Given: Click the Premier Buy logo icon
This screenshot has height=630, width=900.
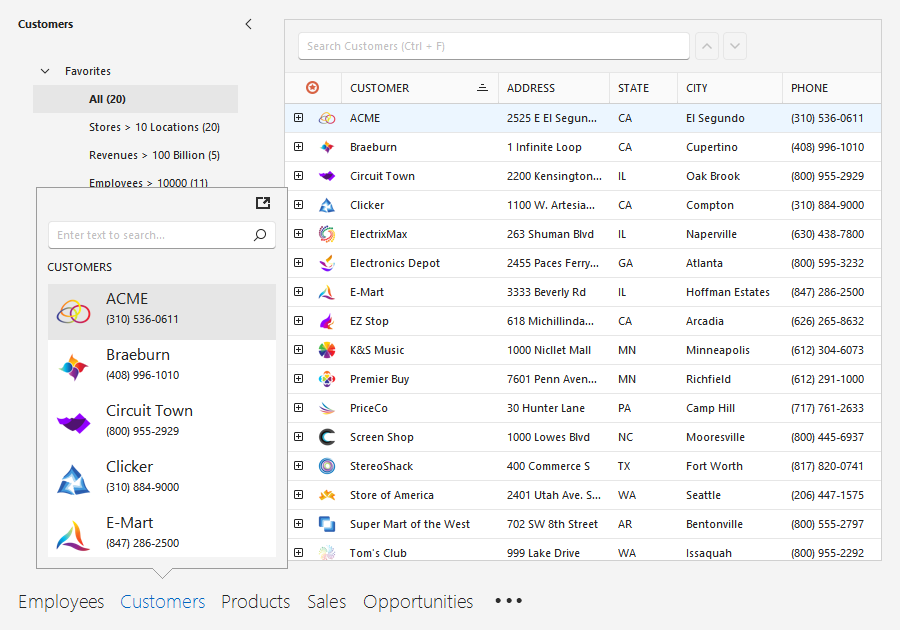Looking at the screenshot, I should (327, 379).
